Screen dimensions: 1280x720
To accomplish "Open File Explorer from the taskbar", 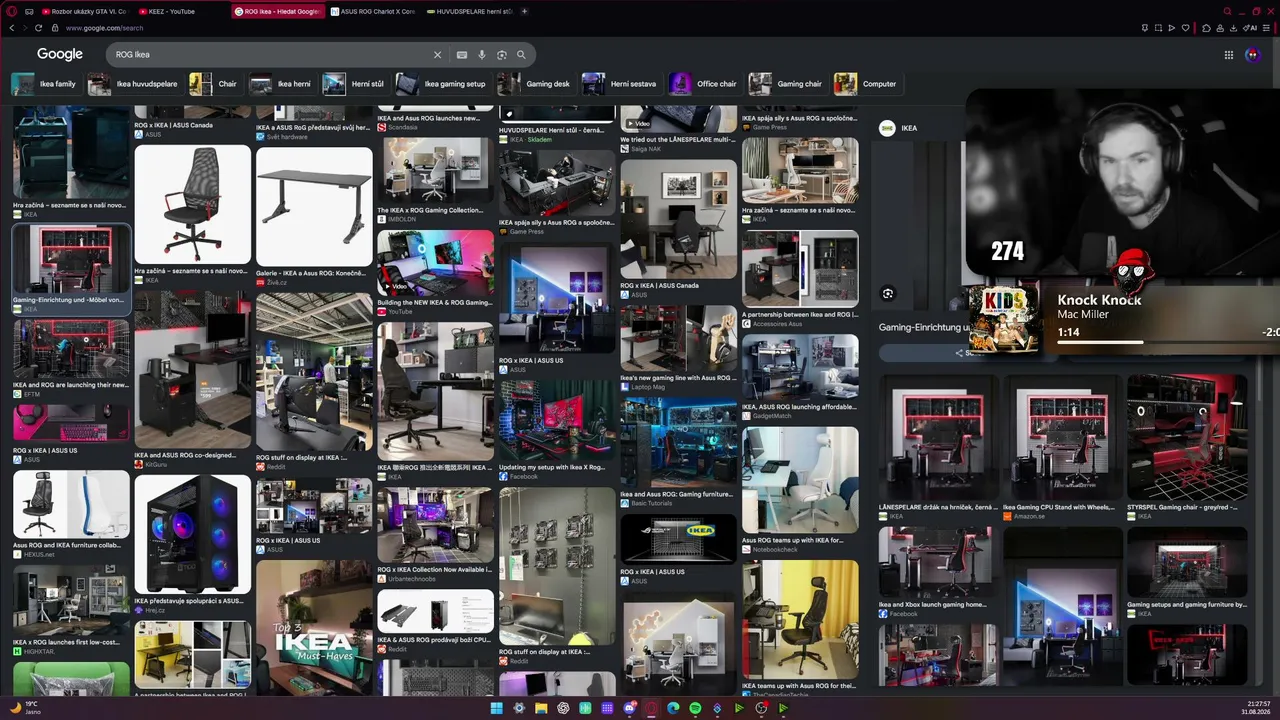I will click(x=541, y=708).
